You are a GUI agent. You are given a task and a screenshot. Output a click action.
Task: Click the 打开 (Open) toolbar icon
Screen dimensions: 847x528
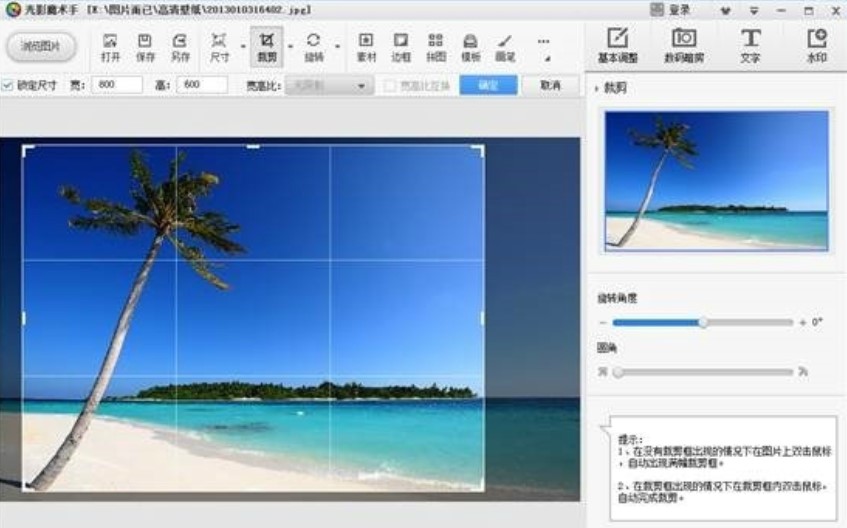point(111,46)
